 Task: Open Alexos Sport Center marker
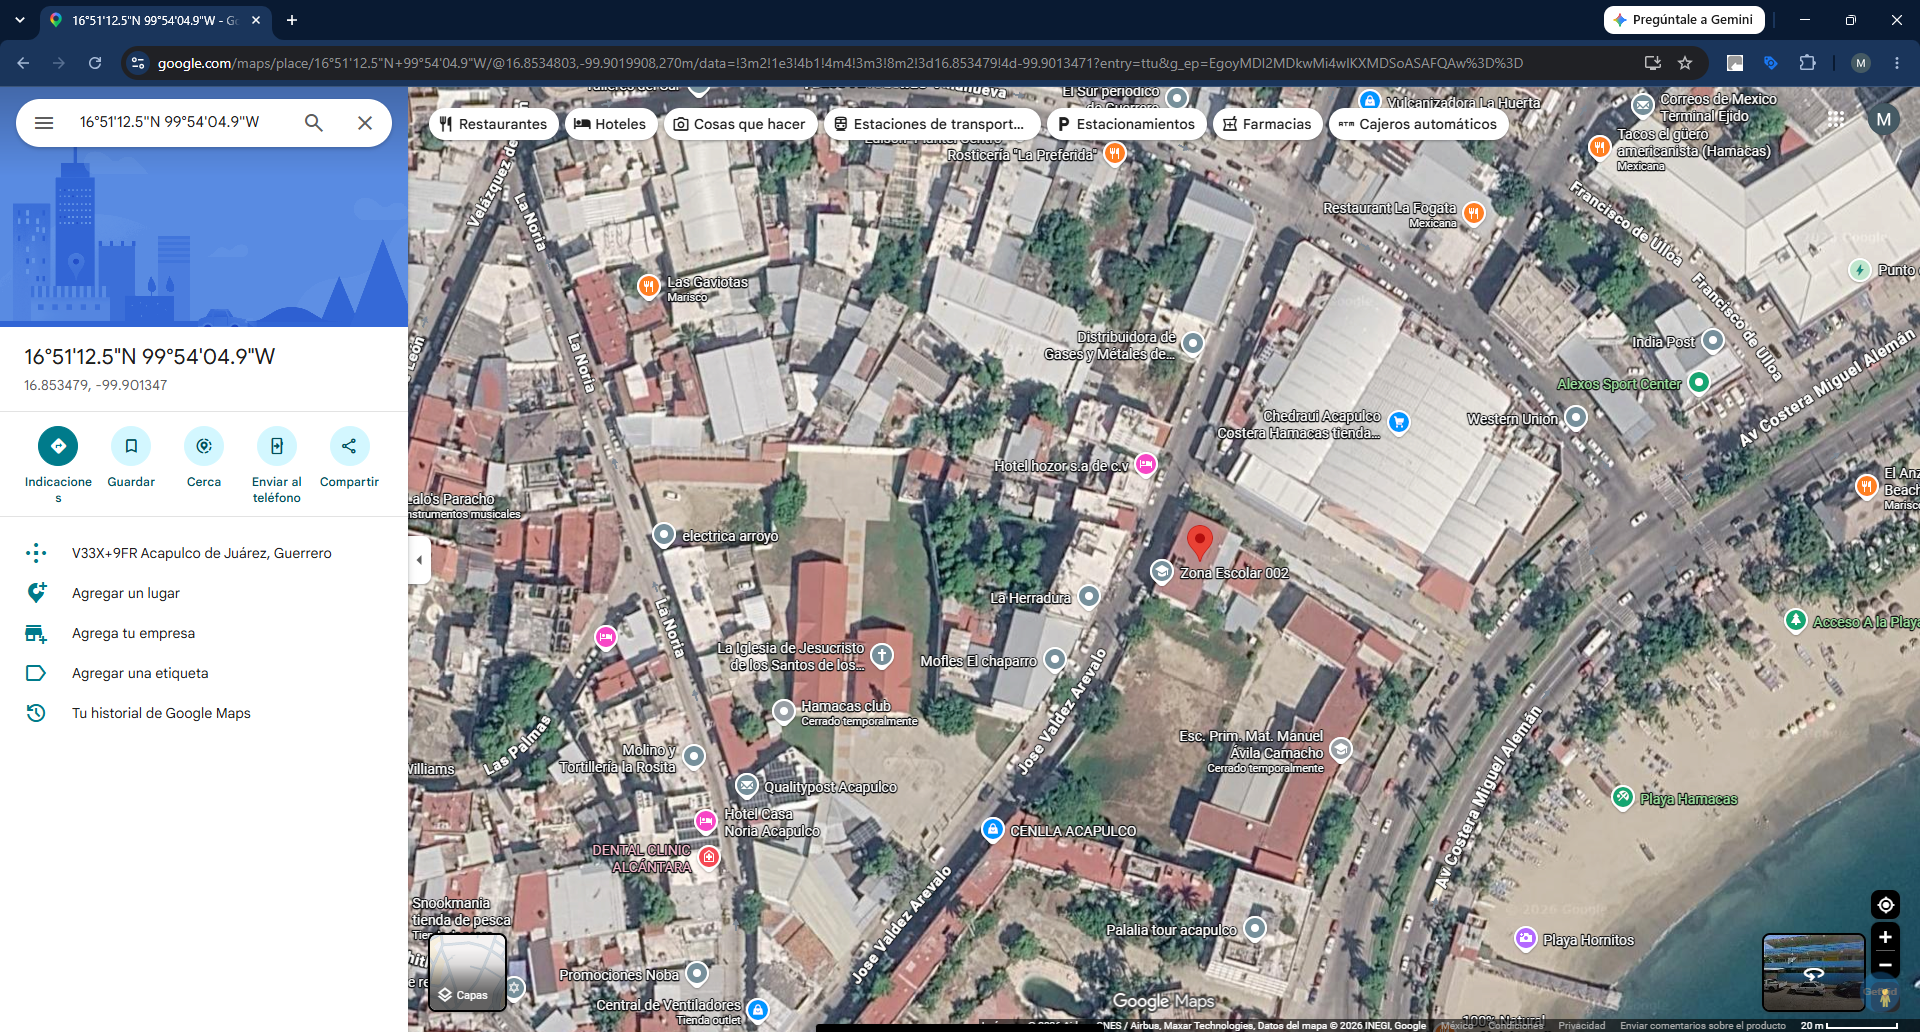tap(1698, 382)
